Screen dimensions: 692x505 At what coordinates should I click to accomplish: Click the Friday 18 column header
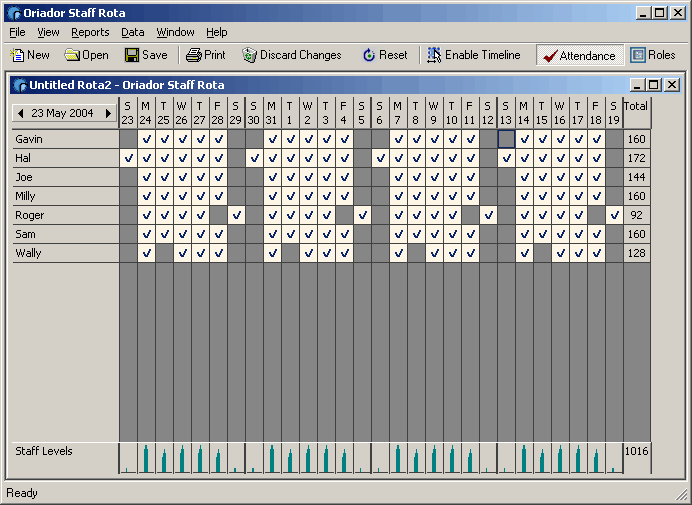pos(596,113)
